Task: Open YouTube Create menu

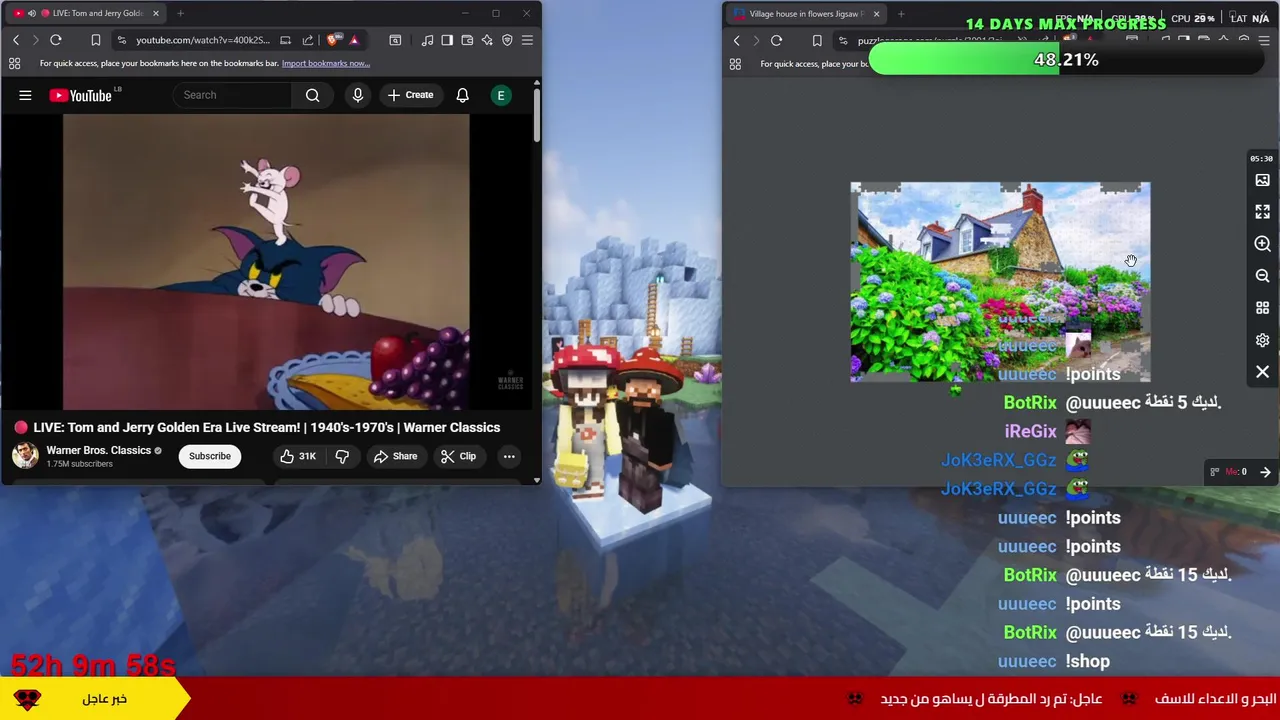Action: 410,95
